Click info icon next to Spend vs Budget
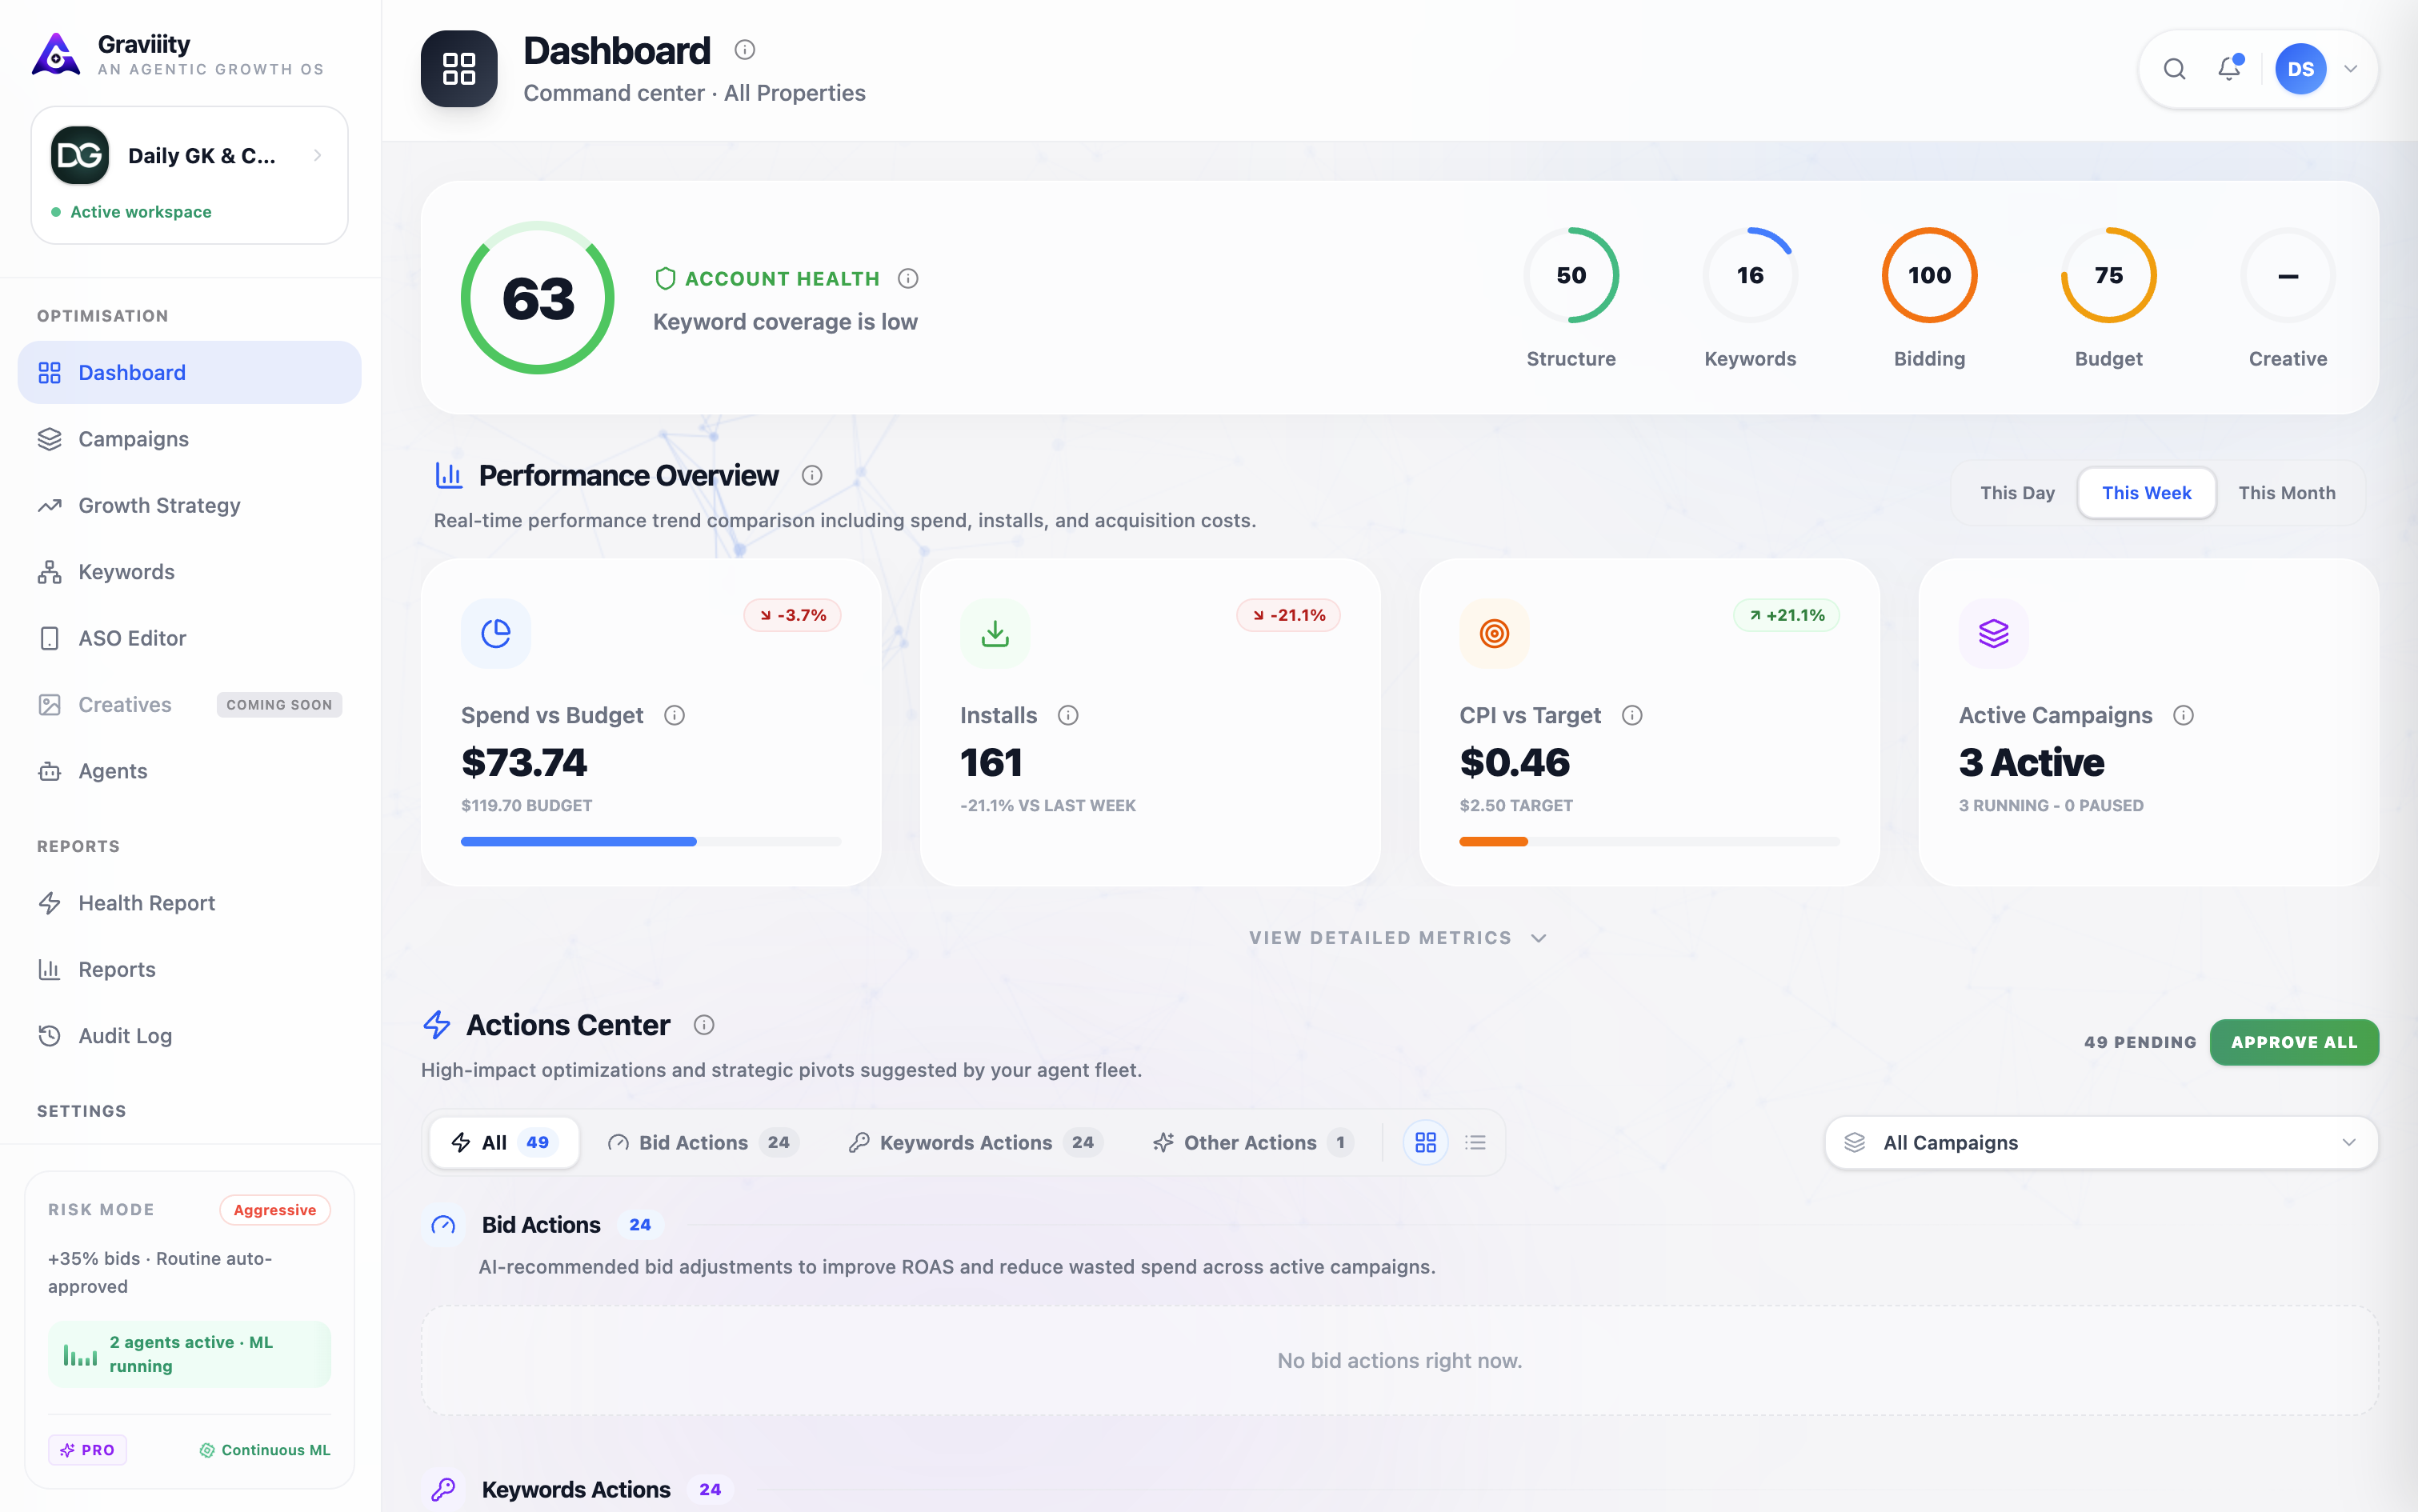Image resolution: width=2418 pixels, height=1512 pixels. [x=675, y=716]
